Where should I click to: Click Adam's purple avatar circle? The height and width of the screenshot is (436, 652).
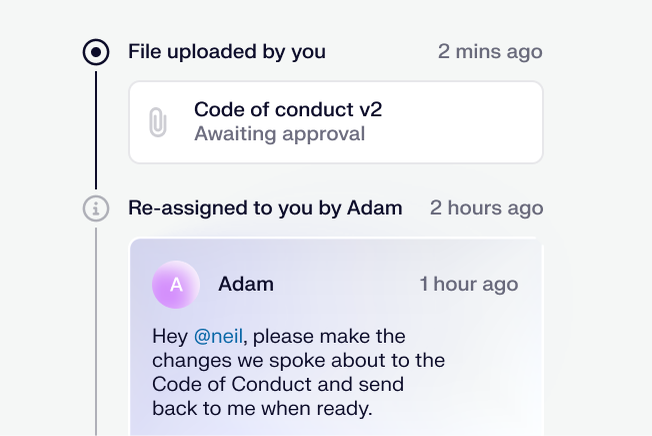pos(176,285)
